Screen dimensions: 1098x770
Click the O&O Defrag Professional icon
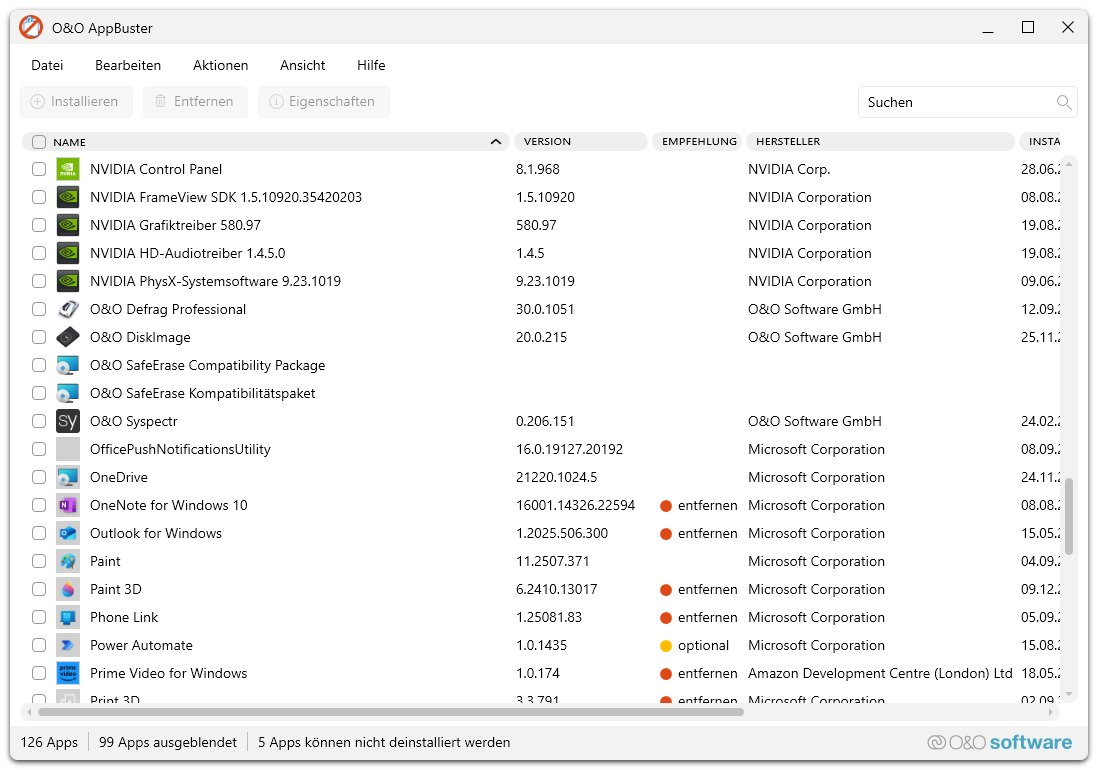click(68, 309)
